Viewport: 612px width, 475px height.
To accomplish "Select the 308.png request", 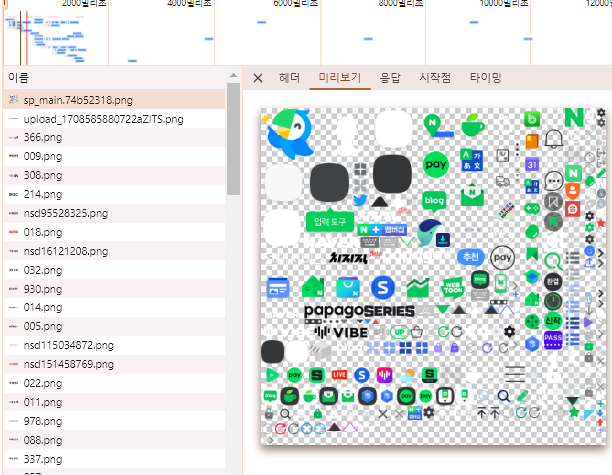I will (x=114, y=175).
